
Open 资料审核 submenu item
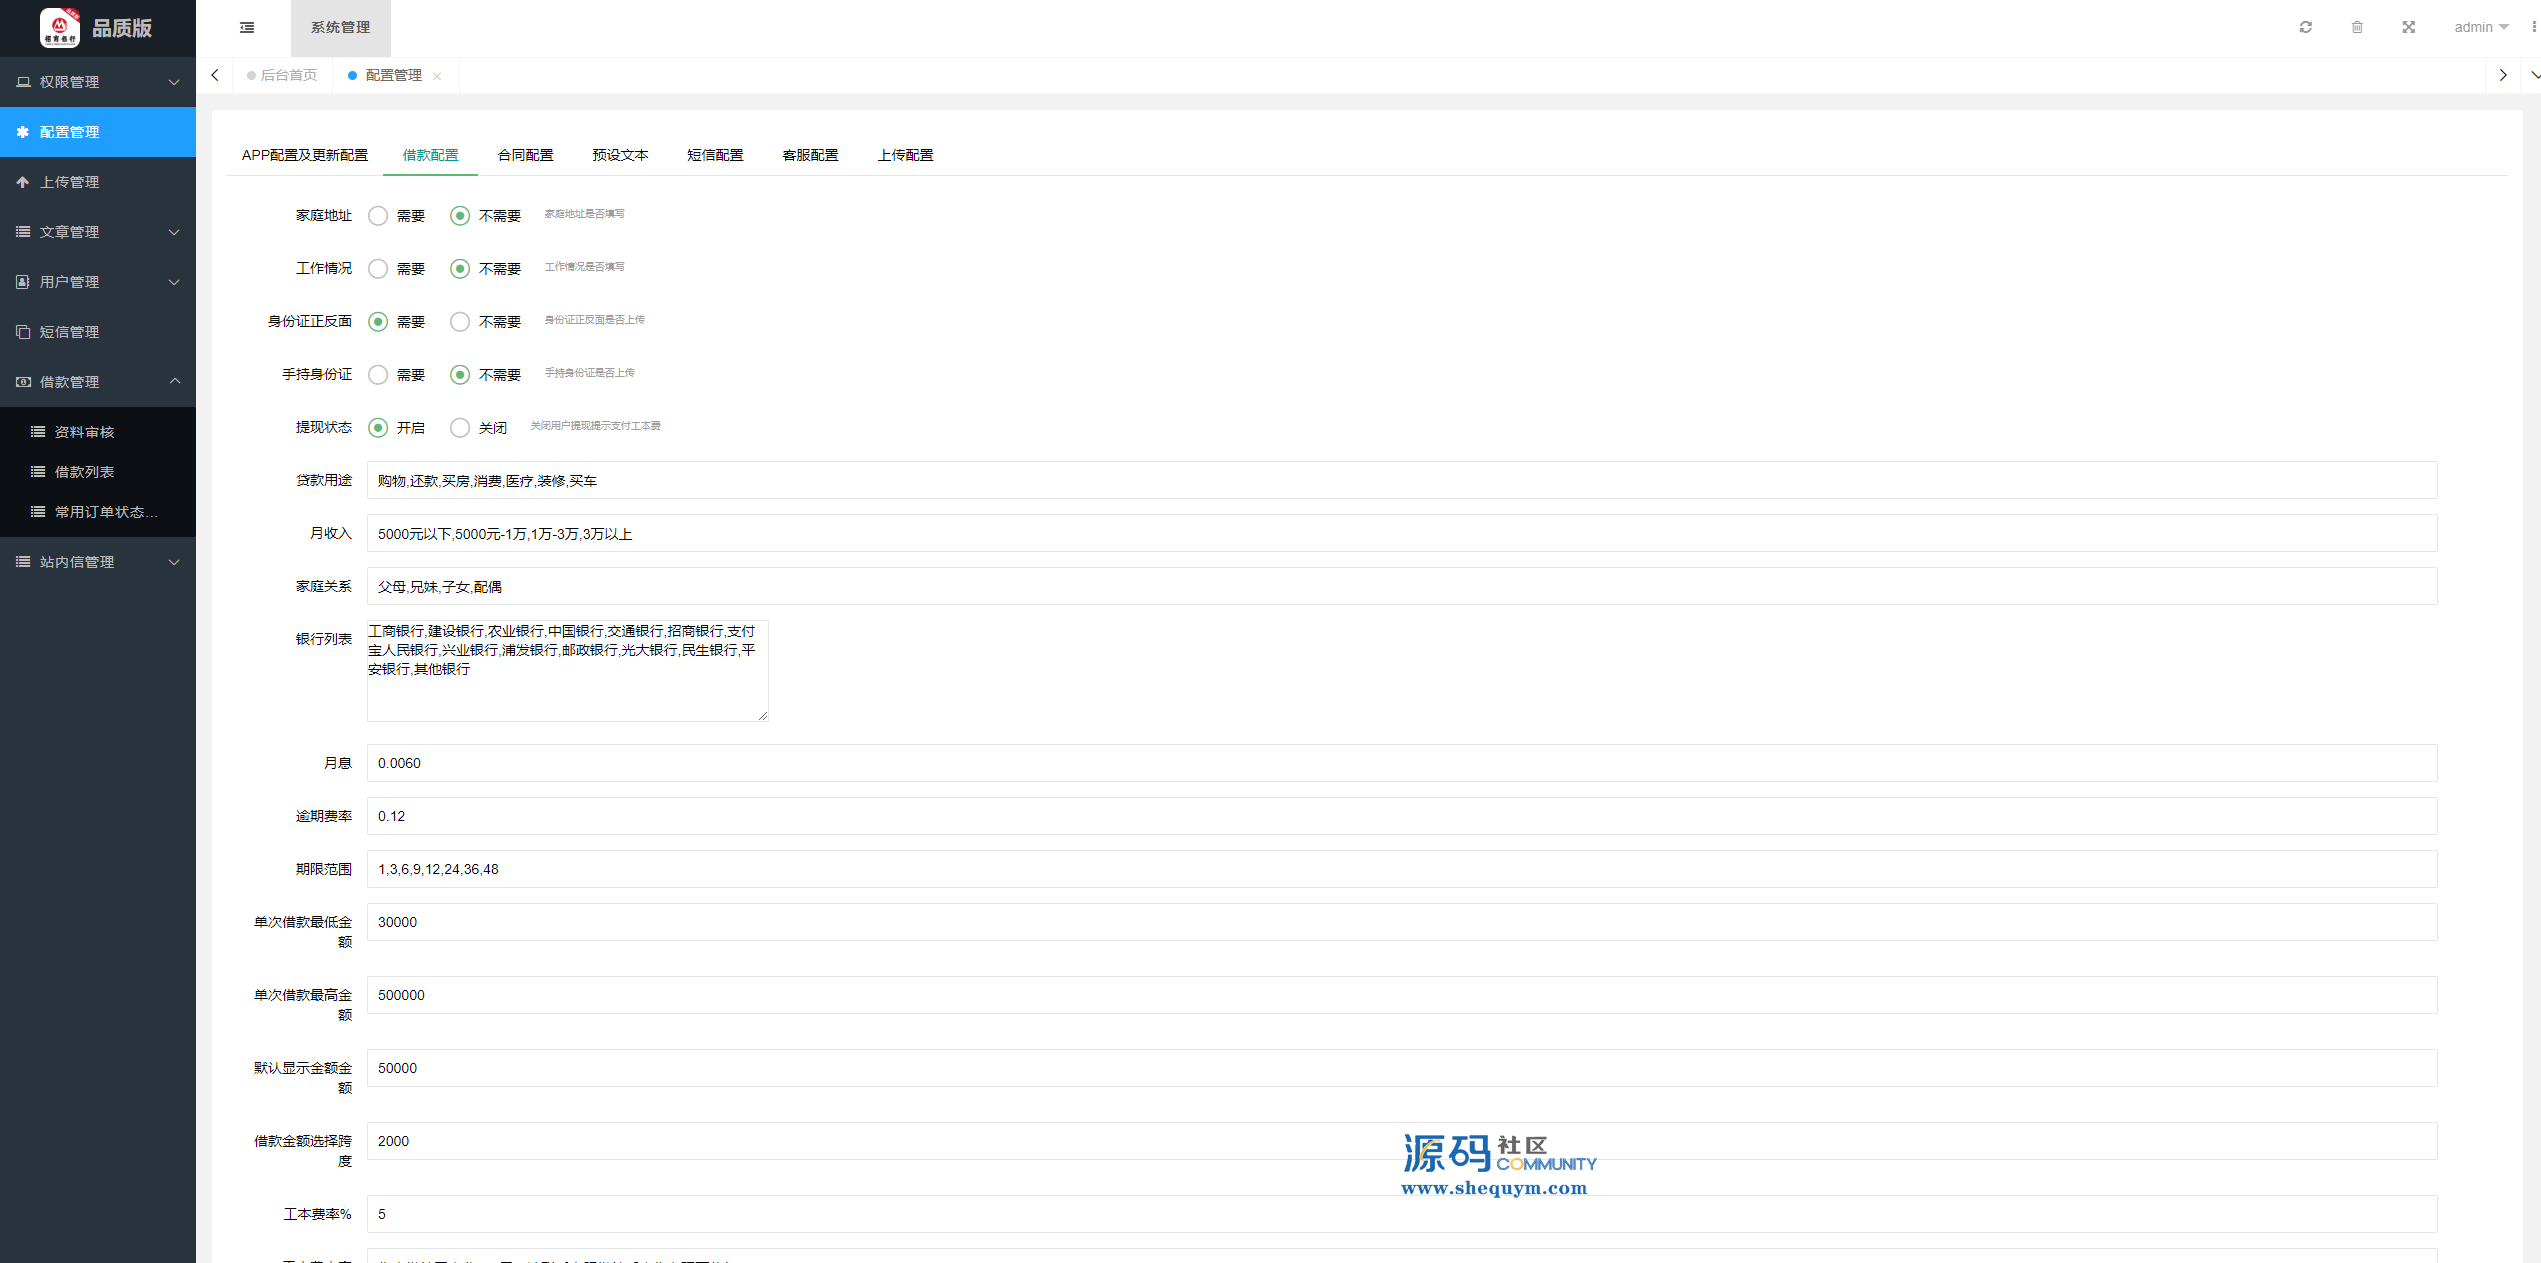(98, 432)
